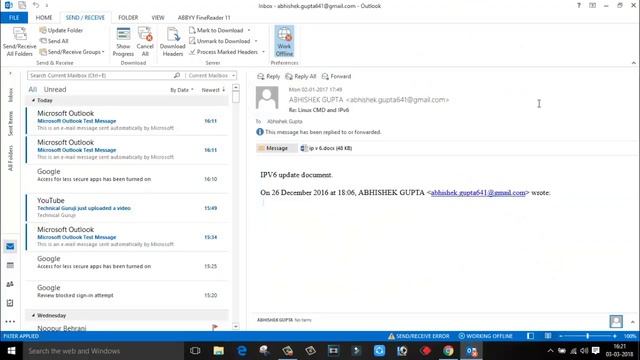640x360 pixels.
Task: Click Process Marked Headers
Action: point(223,52)
